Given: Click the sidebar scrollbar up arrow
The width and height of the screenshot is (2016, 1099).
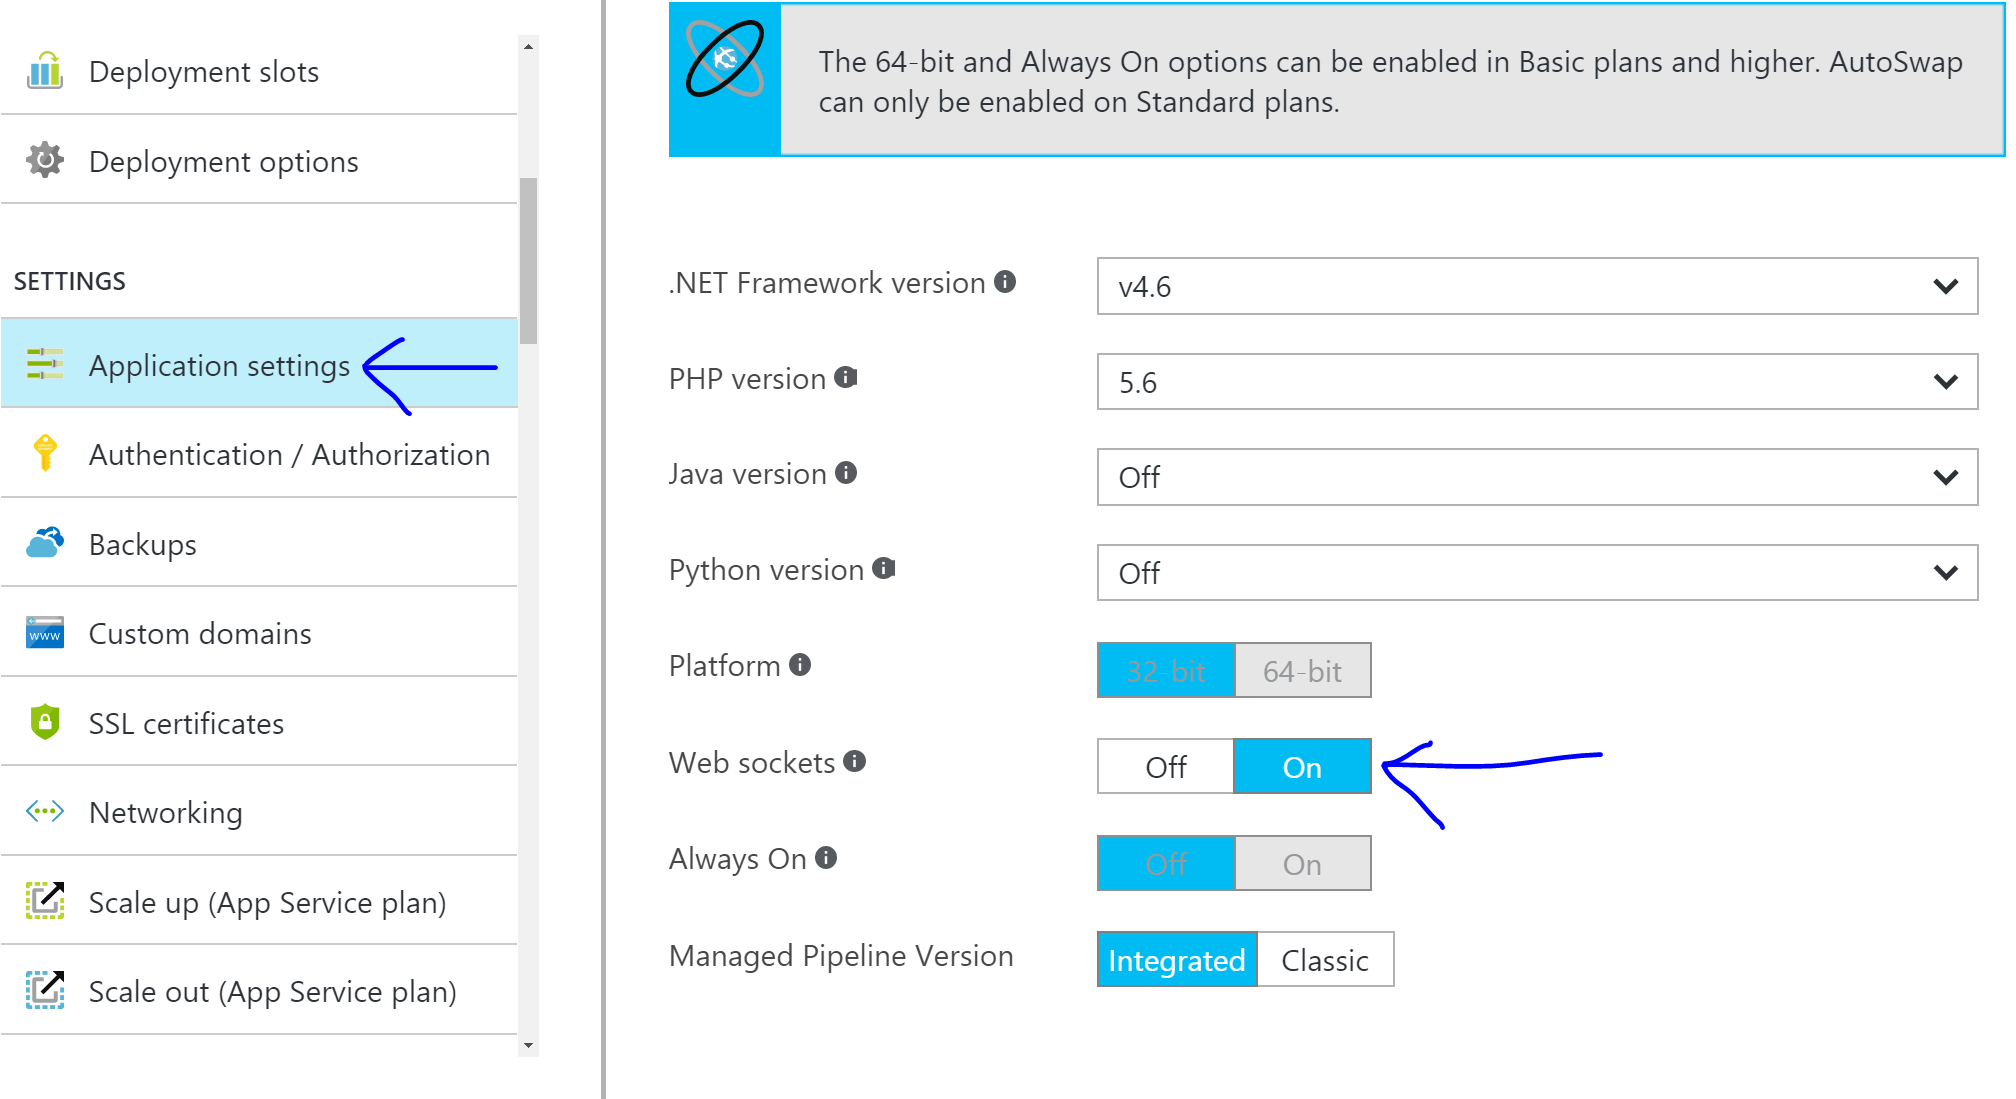Looking at the screenshot, I should (528, 46).
